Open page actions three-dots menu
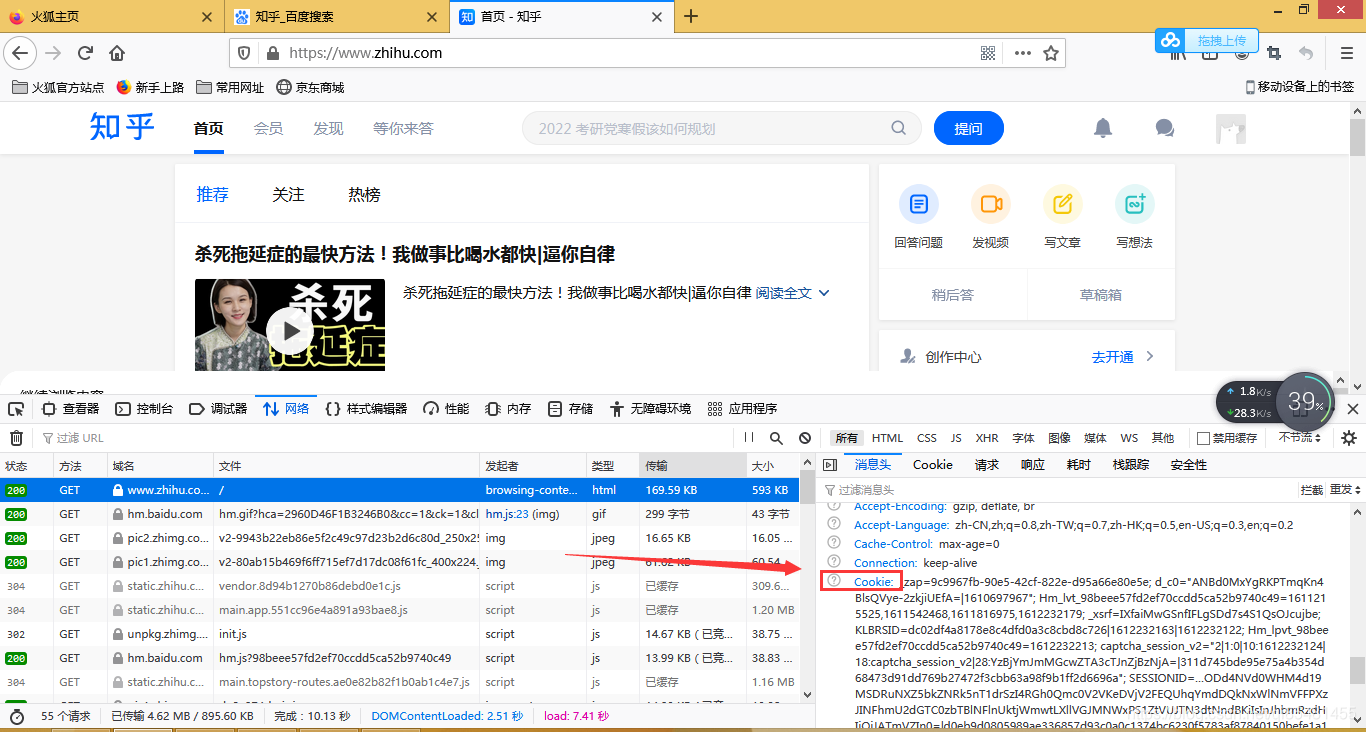 point(1022,53)
